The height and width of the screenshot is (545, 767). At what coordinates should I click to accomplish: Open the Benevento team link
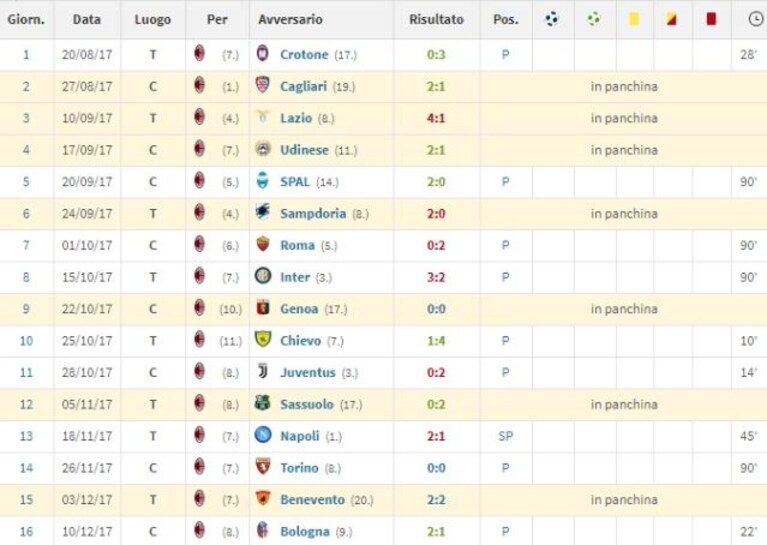pos(312,500)
